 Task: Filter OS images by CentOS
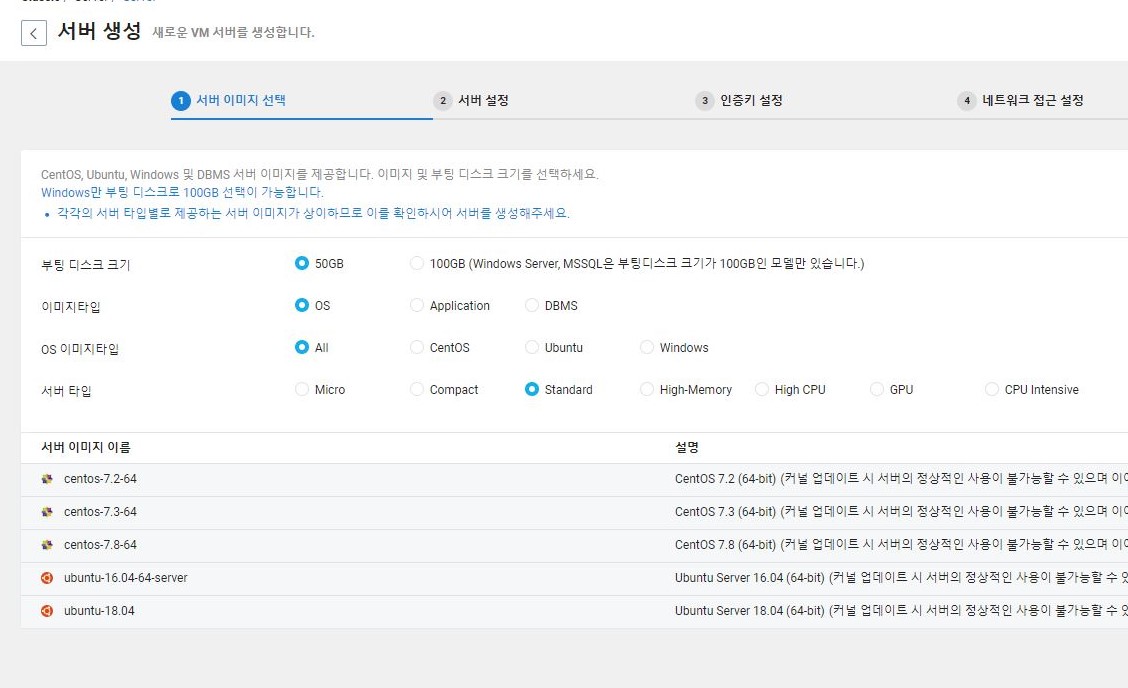tap(417, 347)
